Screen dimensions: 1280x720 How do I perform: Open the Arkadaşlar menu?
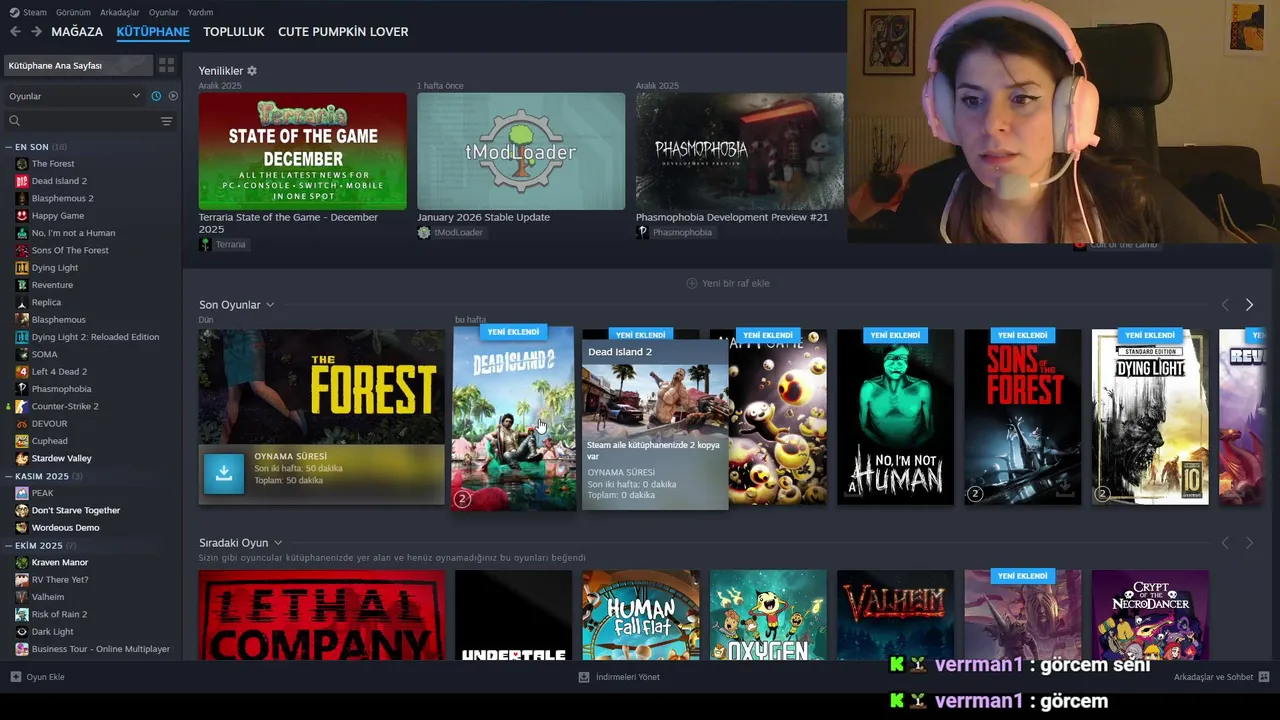tap(120, 12)
